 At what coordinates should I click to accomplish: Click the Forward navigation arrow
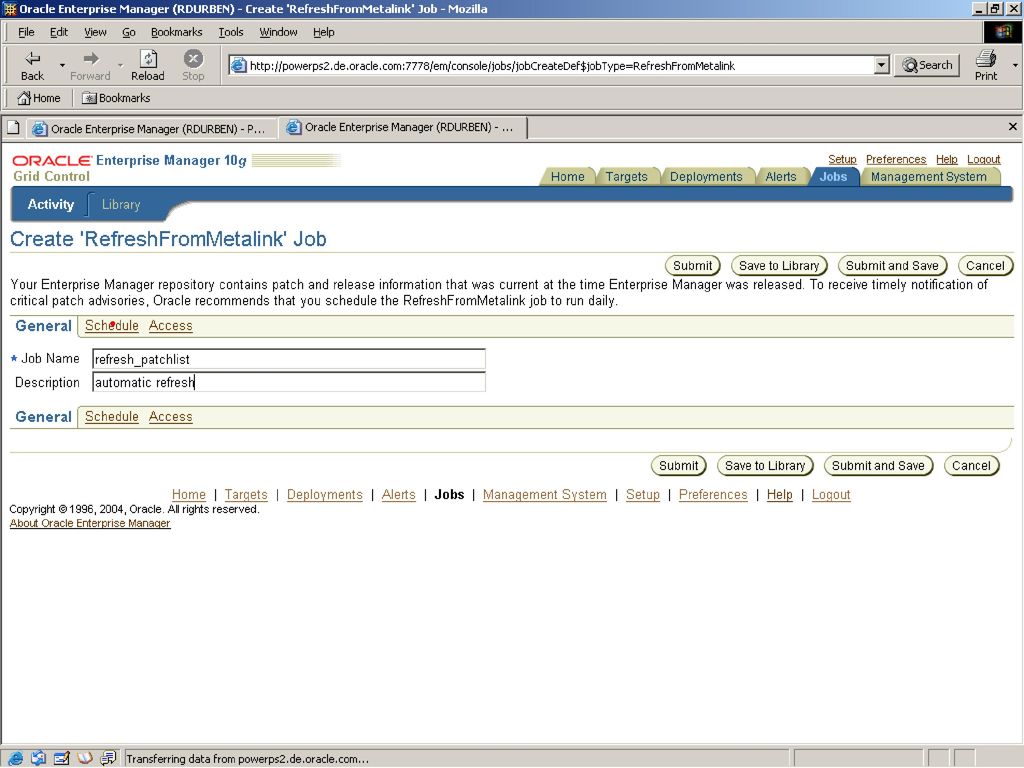coord(90,66)
